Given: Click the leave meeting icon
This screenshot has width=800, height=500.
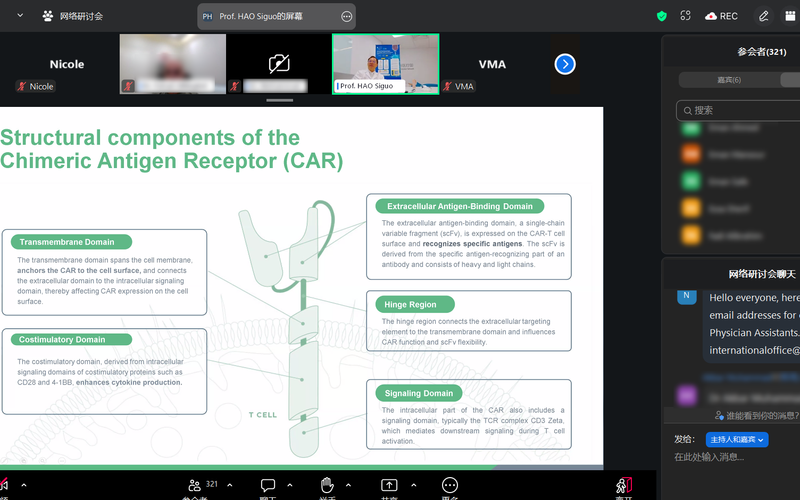Looking at the screenshot, I should [x=624, y=485].
